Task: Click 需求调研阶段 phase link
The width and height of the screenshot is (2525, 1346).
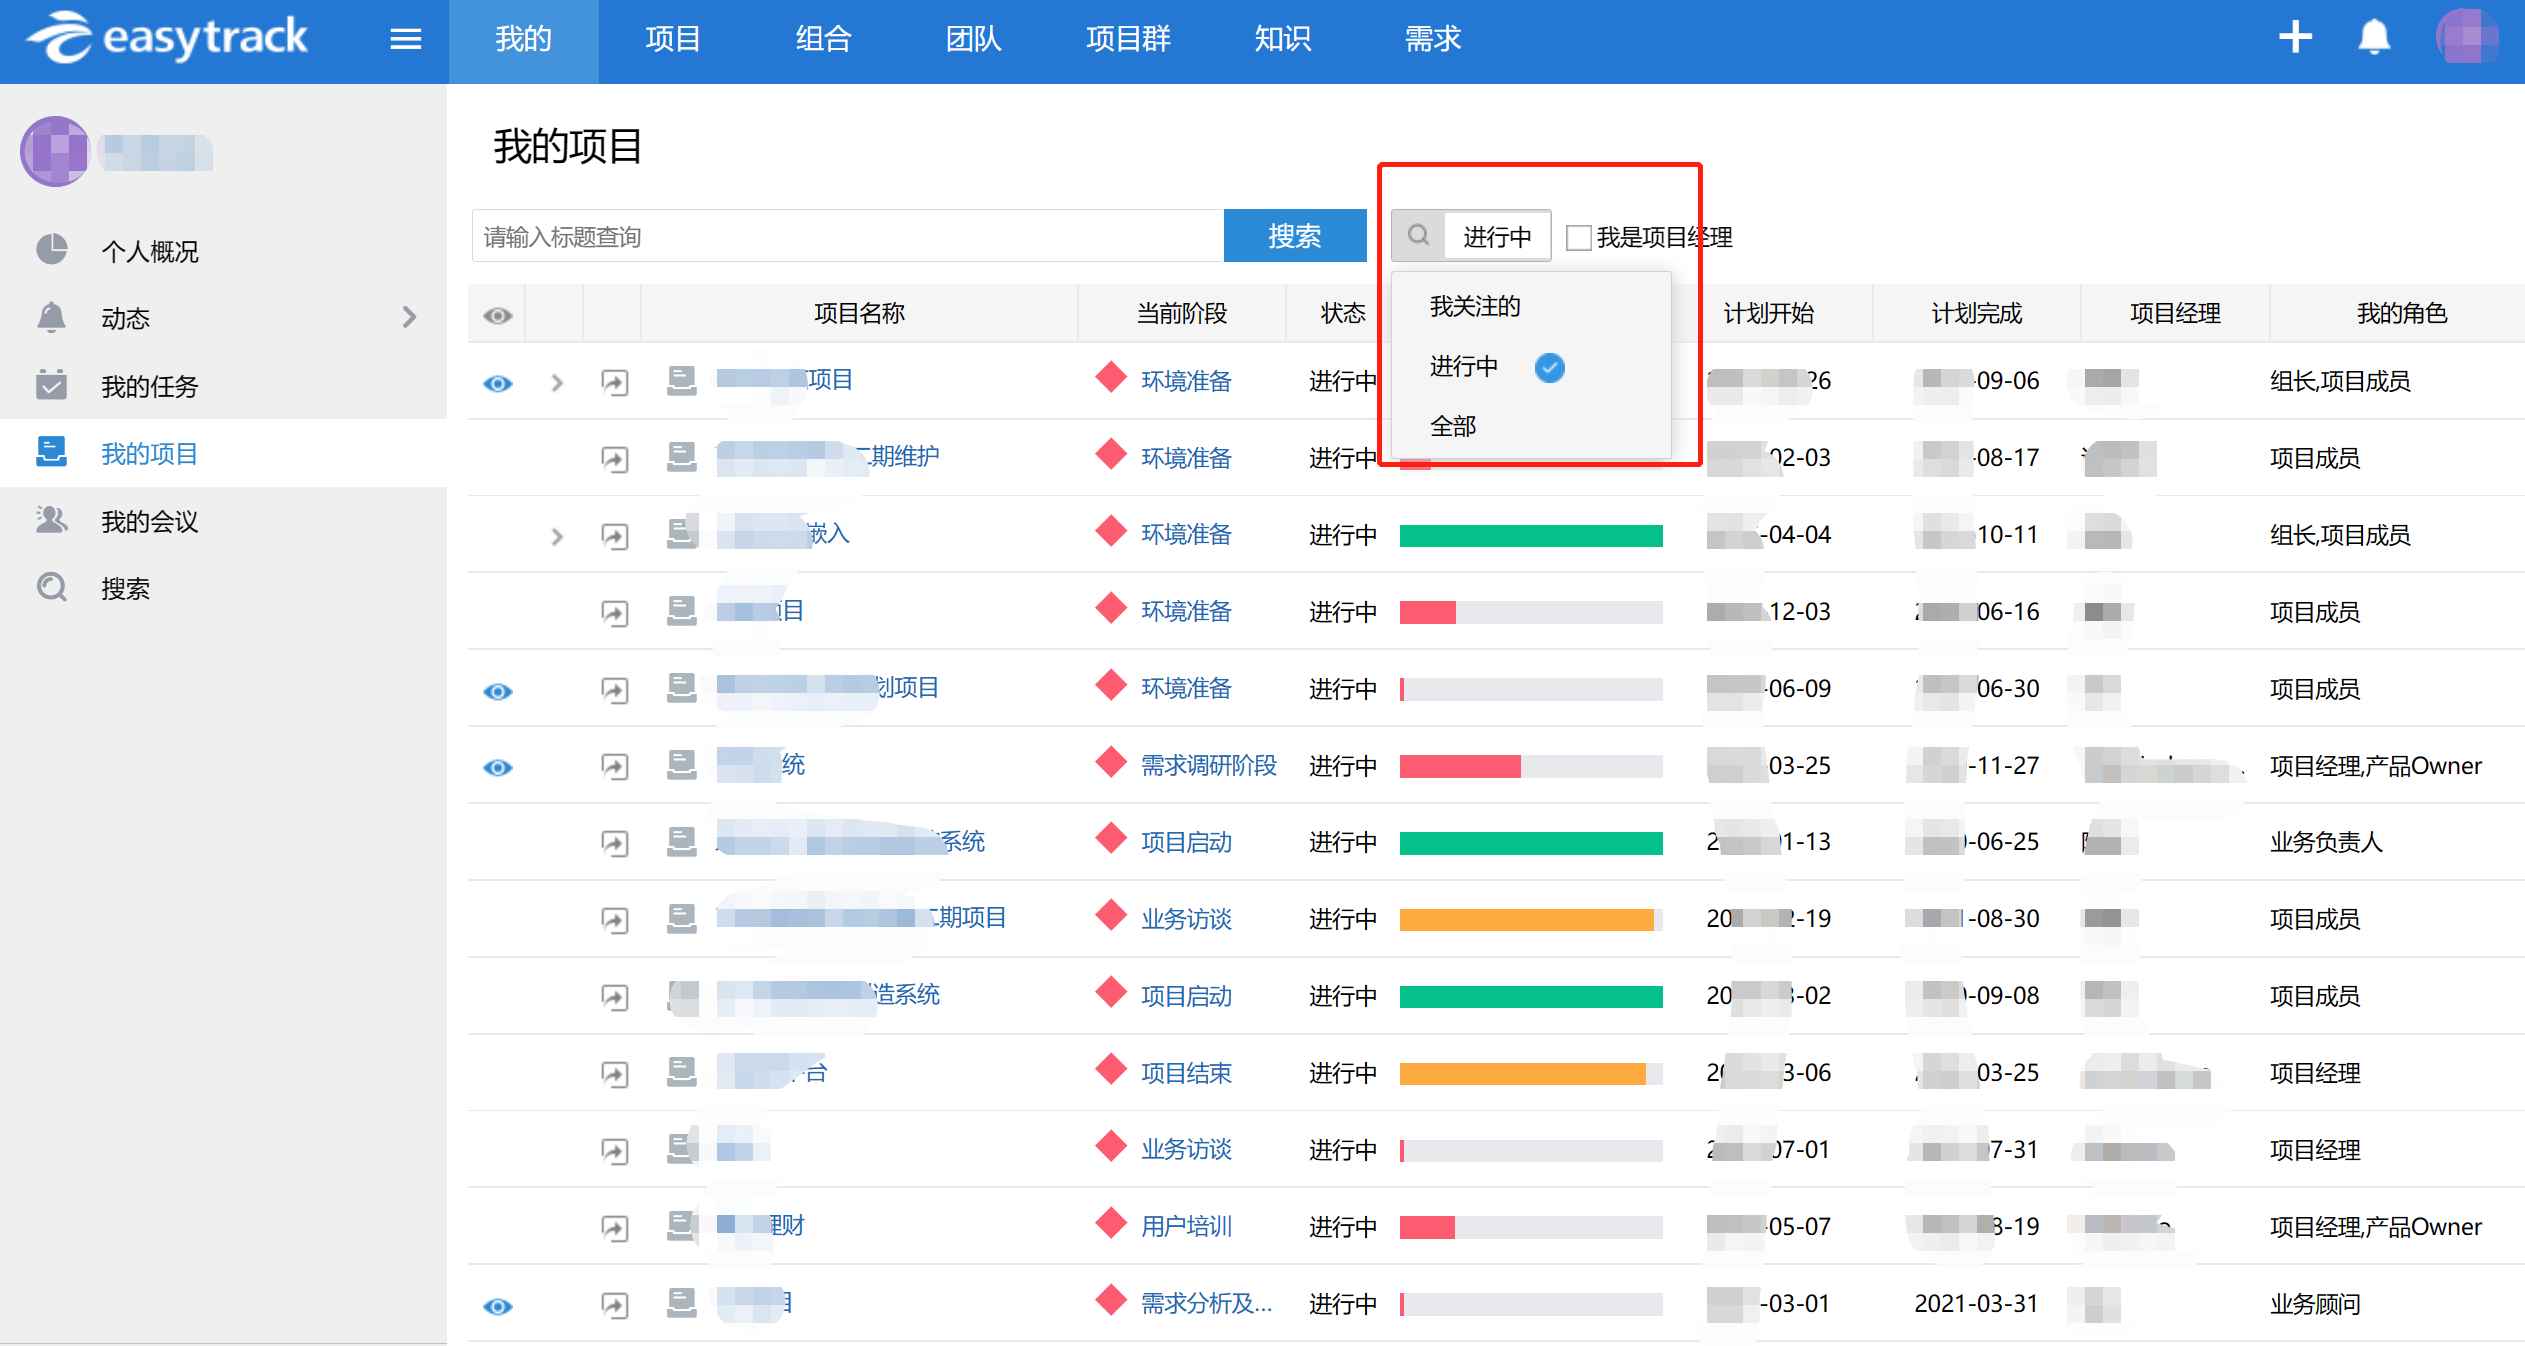Action: click(1208, 766)
